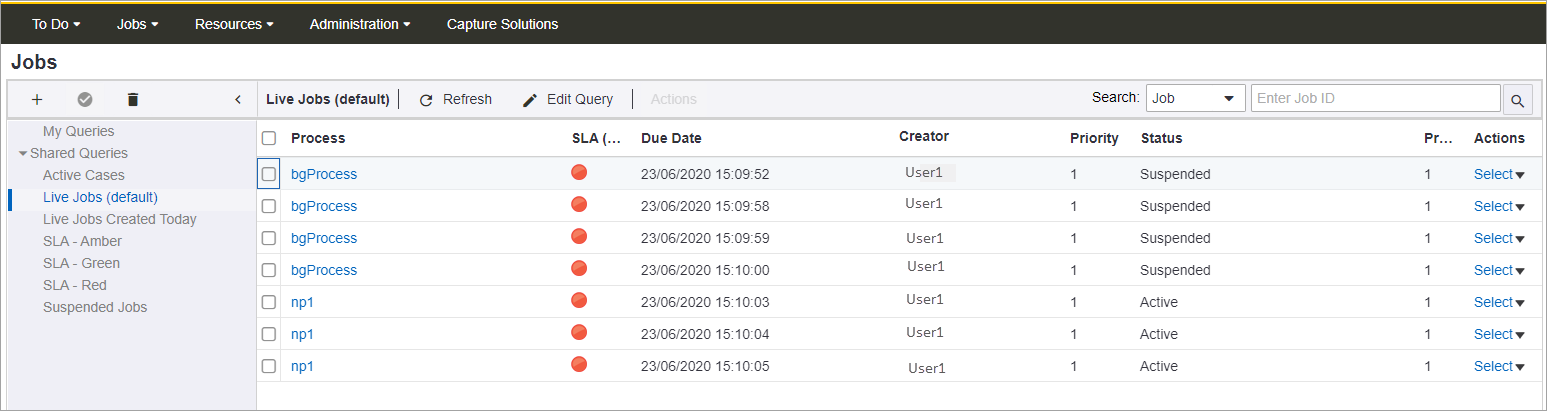This screenshot has width=1547, height=411.
Task: Open the To Do menu
Action: 56,24
